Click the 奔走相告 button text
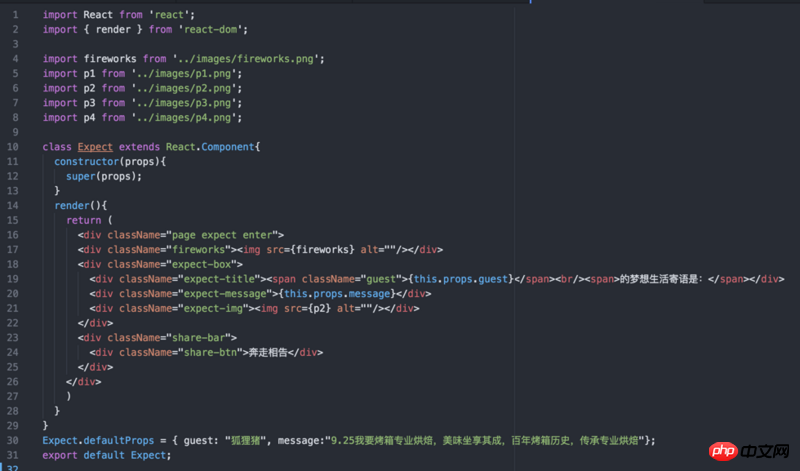 tap(268, 353)
